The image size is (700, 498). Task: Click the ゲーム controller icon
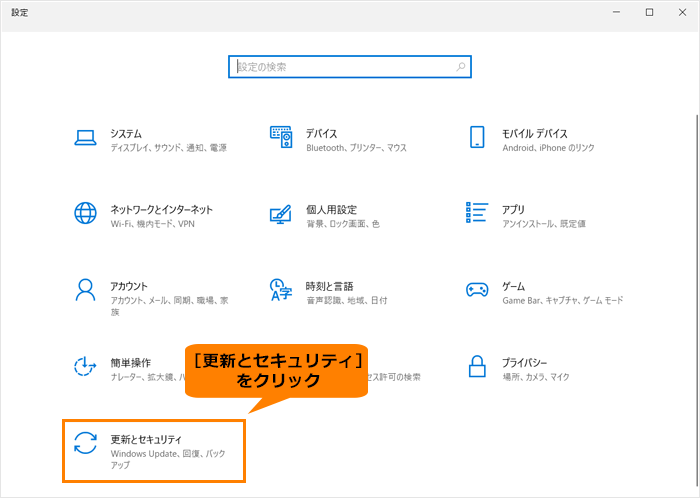[477, 290]
